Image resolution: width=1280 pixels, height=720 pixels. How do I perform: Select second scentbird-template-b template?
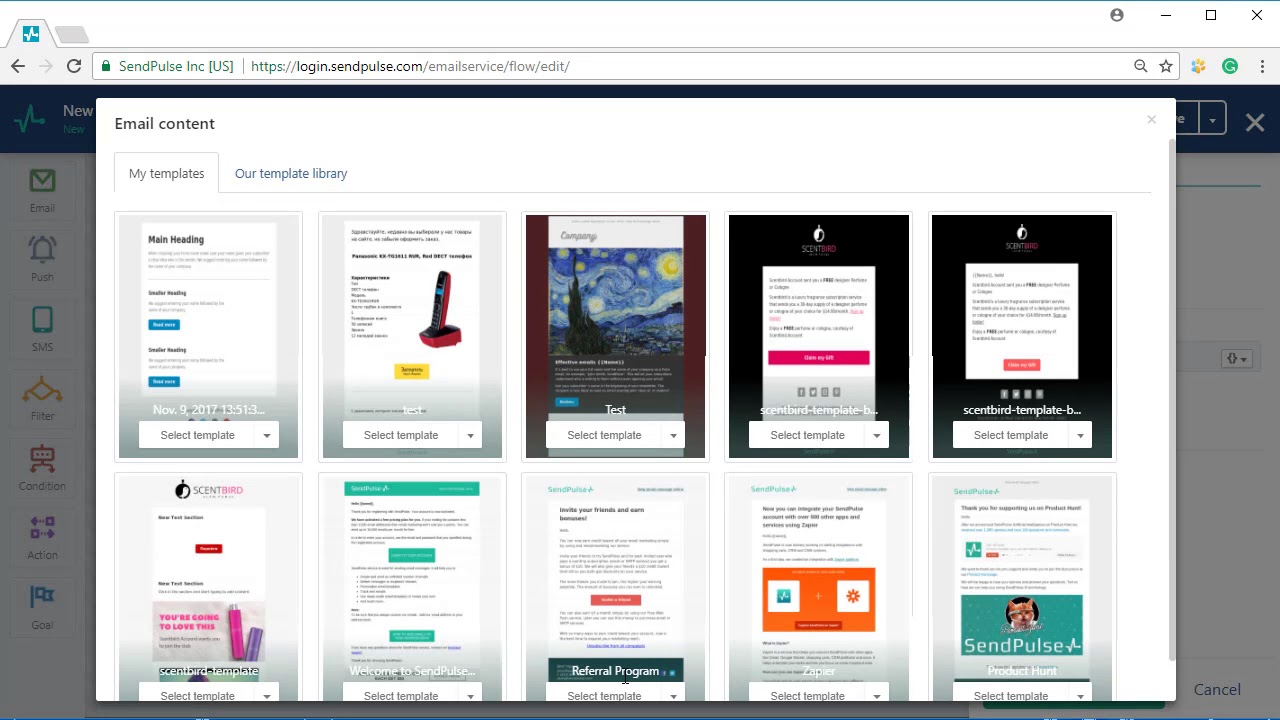pyautogui.click(x=1011, y=435)
